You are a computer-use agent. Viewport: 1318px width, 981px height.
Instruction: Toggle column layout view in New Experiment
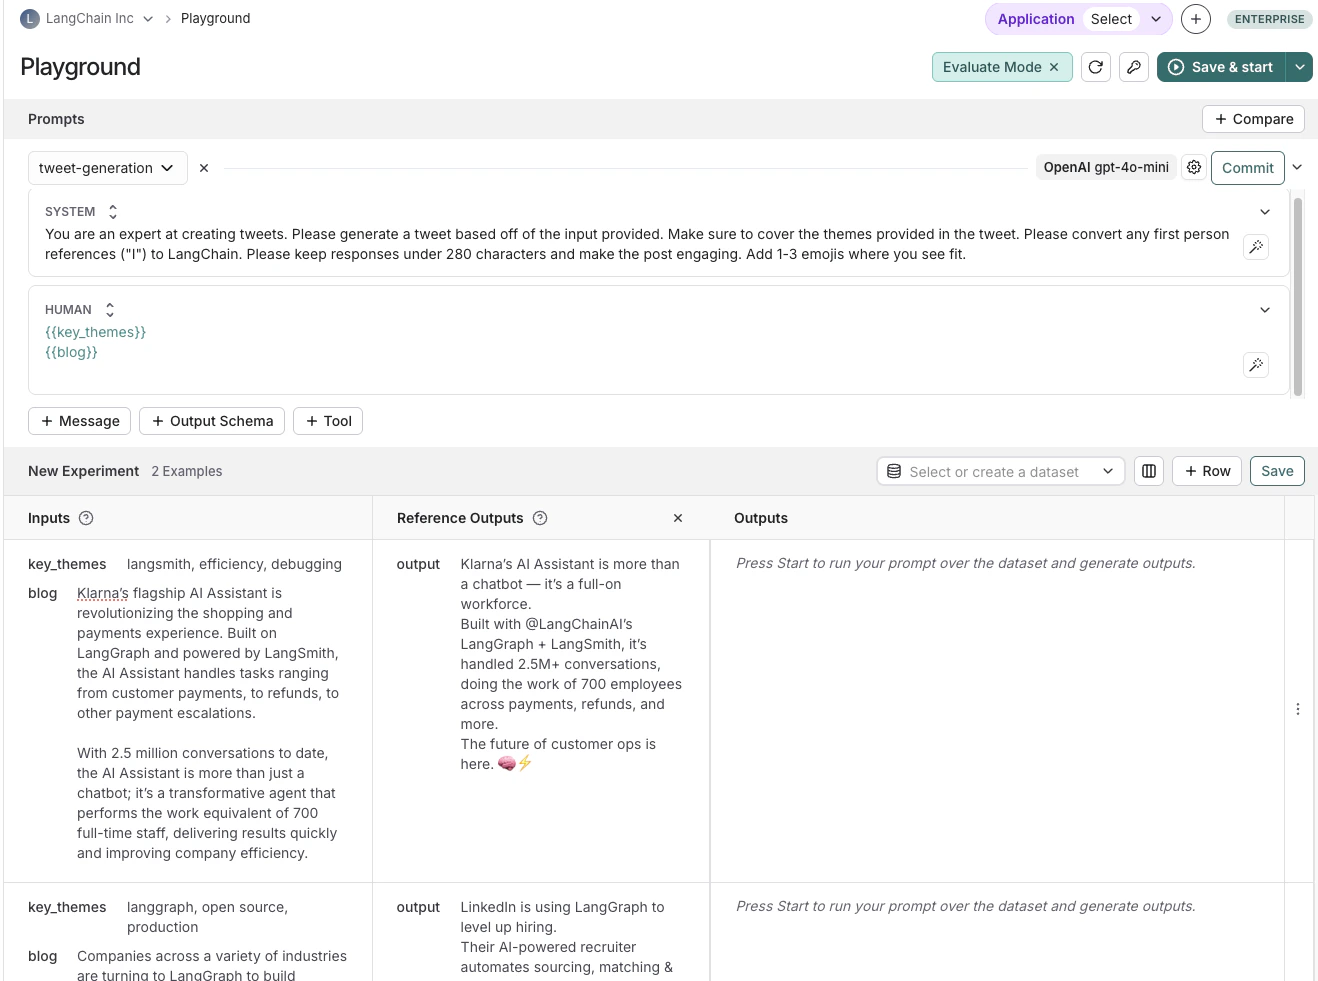(x=1148, y=470)
